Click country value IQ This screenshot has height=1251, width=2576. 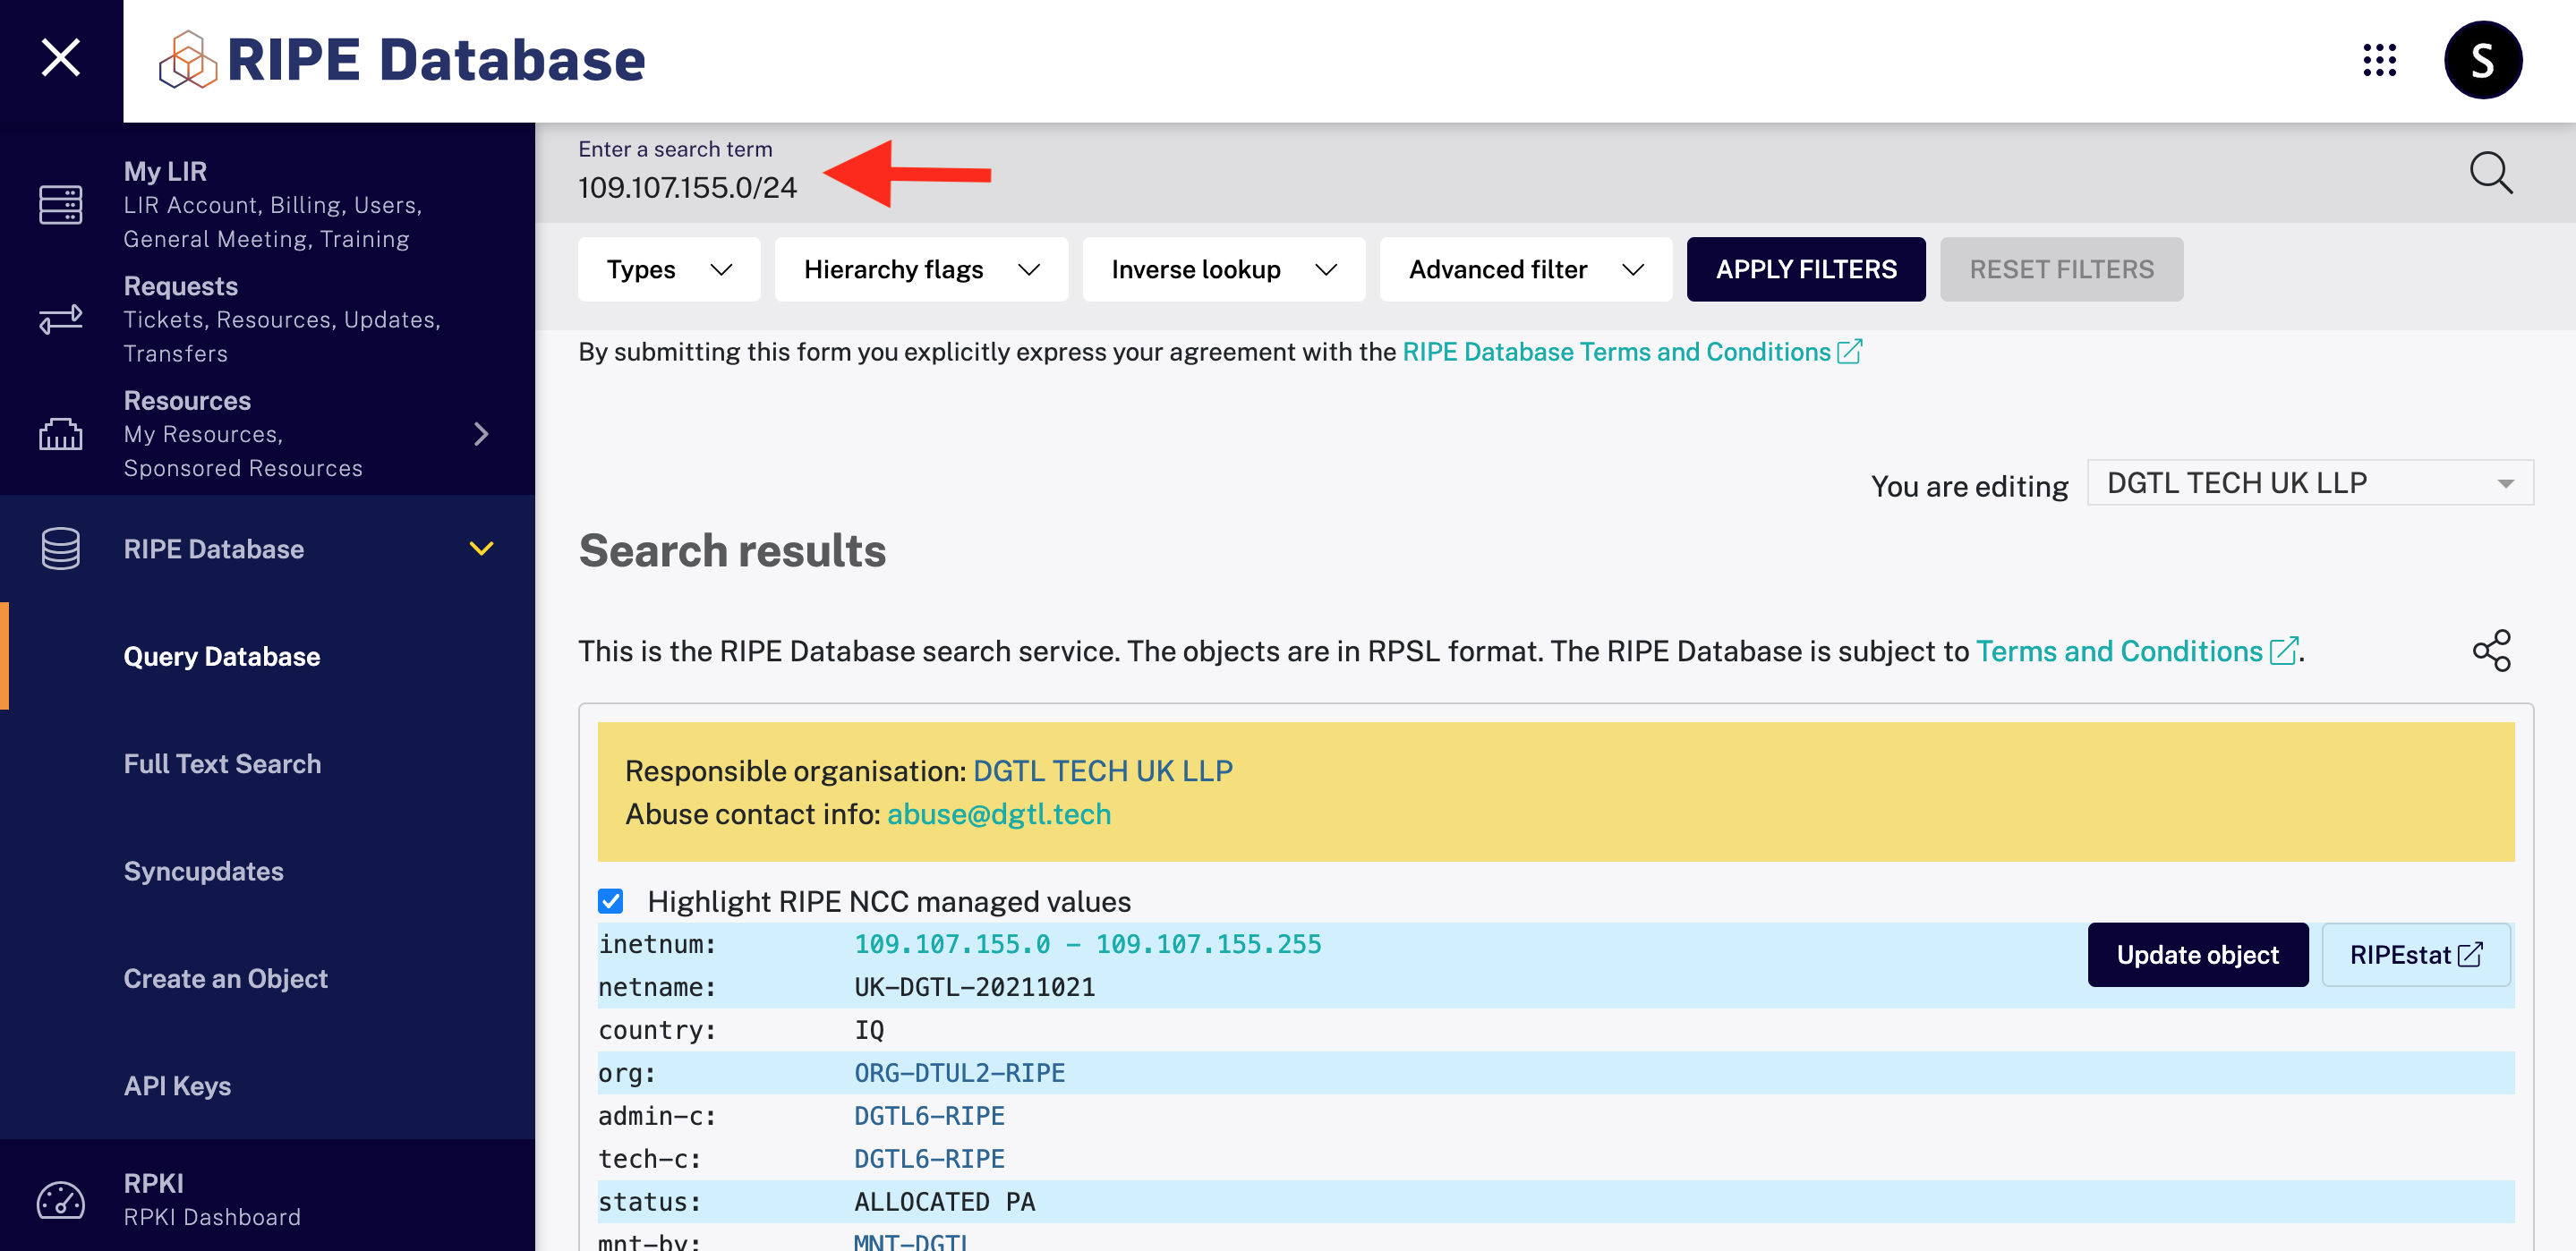[869, 1030]
